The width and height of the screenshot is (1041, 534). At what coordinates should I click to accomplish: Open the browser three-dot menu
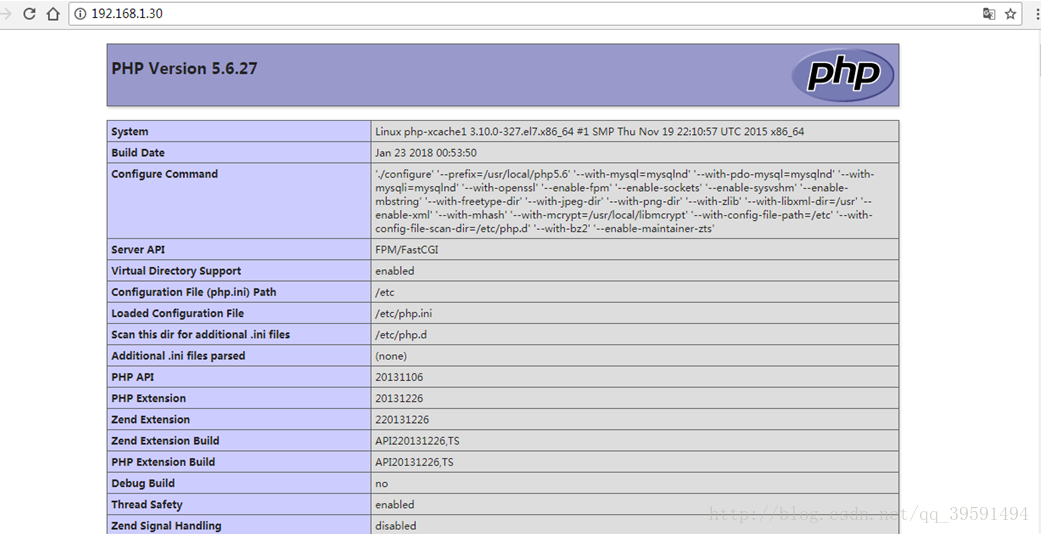(1032, 14)
